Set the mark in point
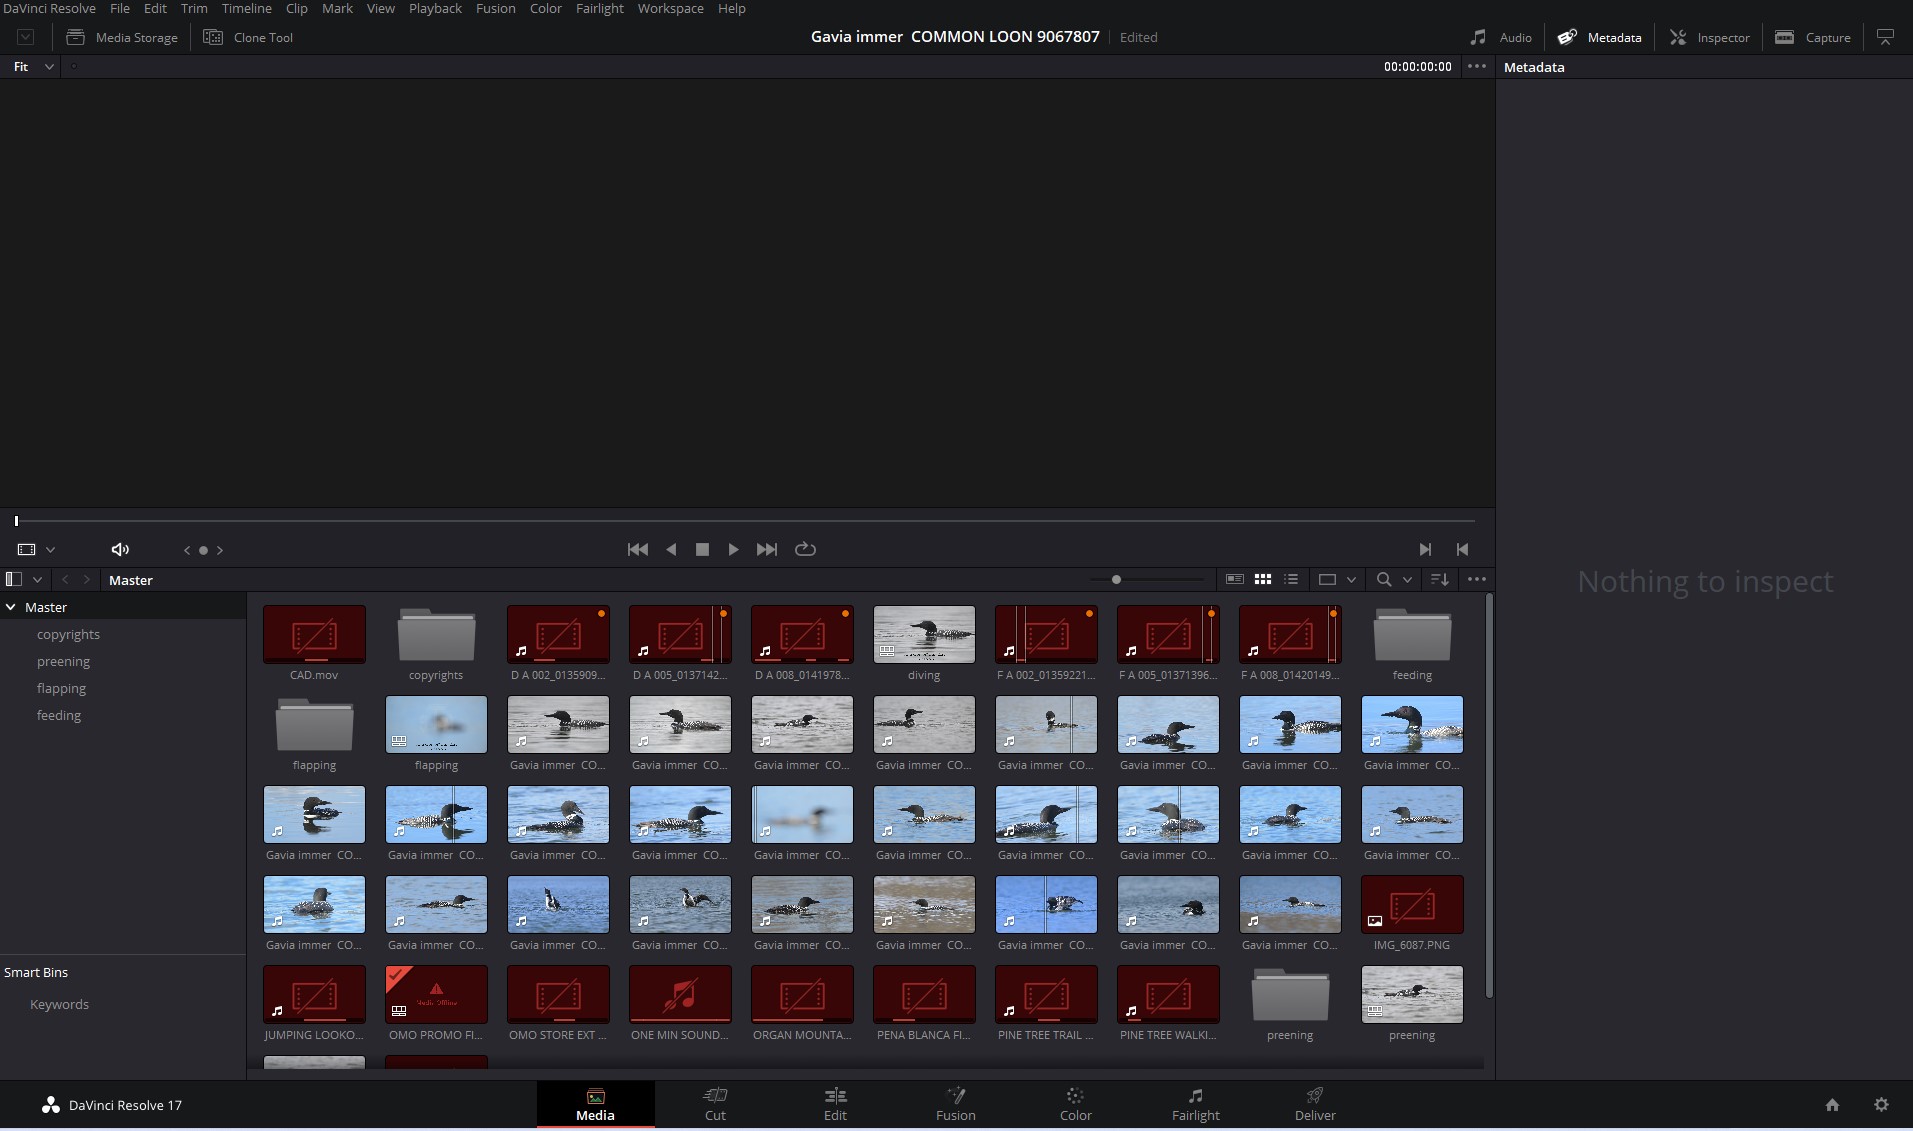Image resolution: width=1913 pixels, height=1131 pixels. tap(1425, 549)
